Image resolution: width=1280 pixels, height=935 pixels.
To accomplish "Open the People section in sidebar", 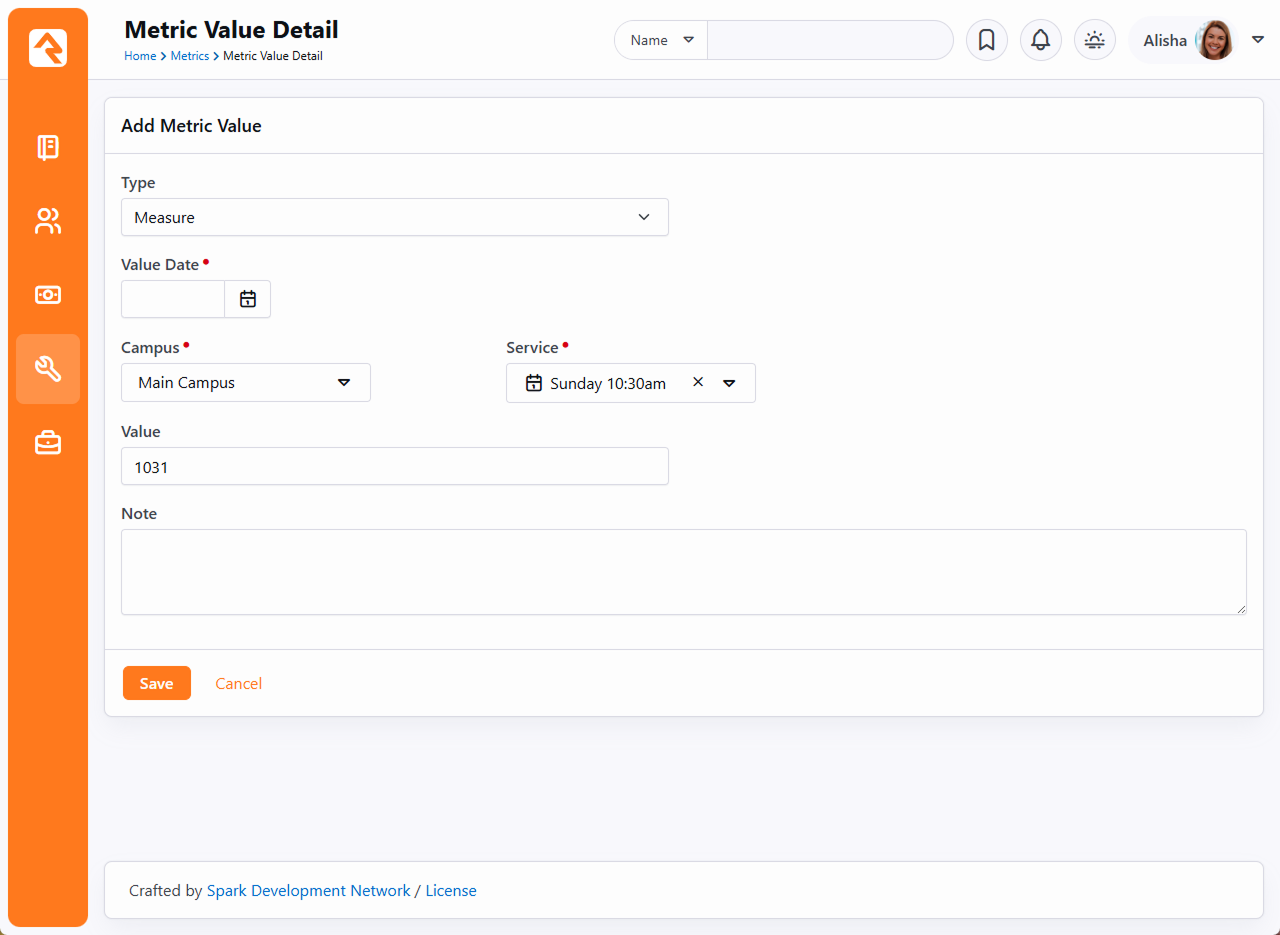I will pos(48,221).
